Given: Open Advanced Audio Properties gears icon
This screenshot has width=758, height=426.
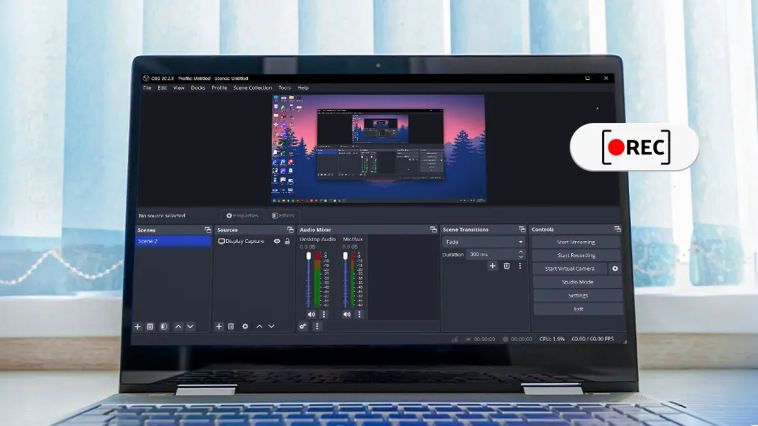Looking at the screenshot, I should [303, 326].
